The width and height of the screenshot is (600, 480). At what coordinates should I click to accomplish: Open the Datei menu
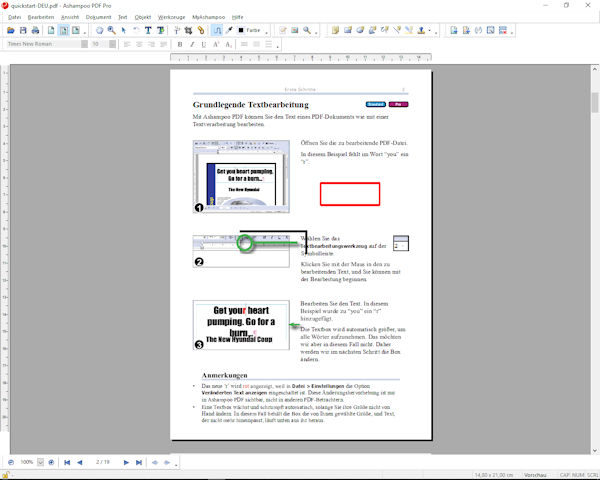15,17
